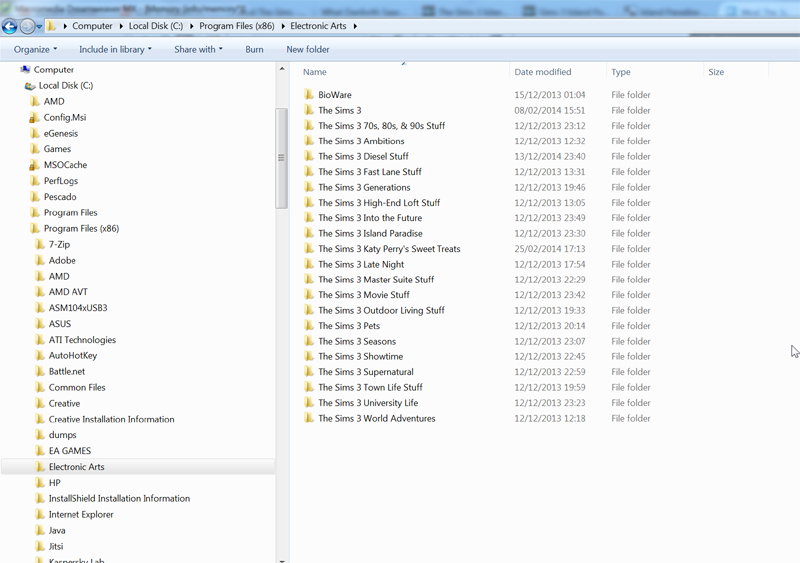Select The Sims 3 World Adventures folder icon
Screen dimensions: 800x563
[x=308, y=418]
